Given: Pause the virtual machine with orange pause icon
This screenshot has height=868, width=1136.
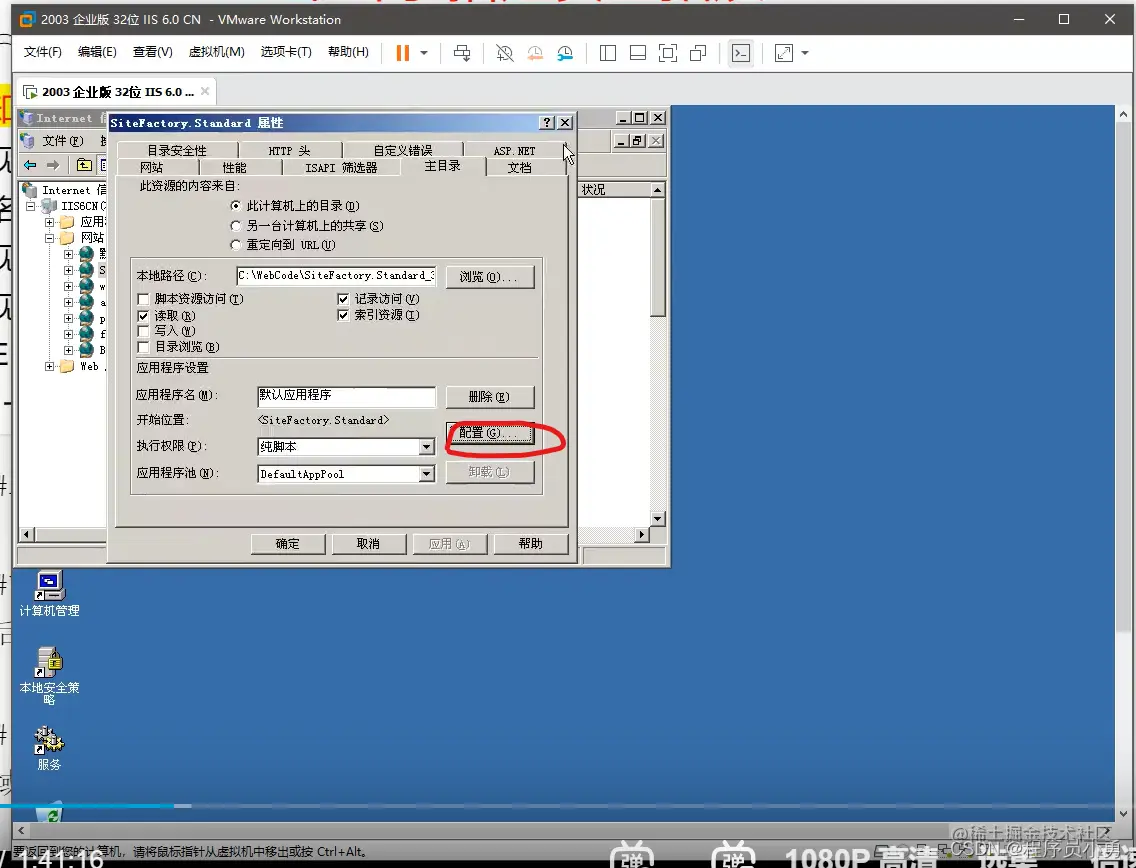Looking at the screenshot, I should 403,53.
